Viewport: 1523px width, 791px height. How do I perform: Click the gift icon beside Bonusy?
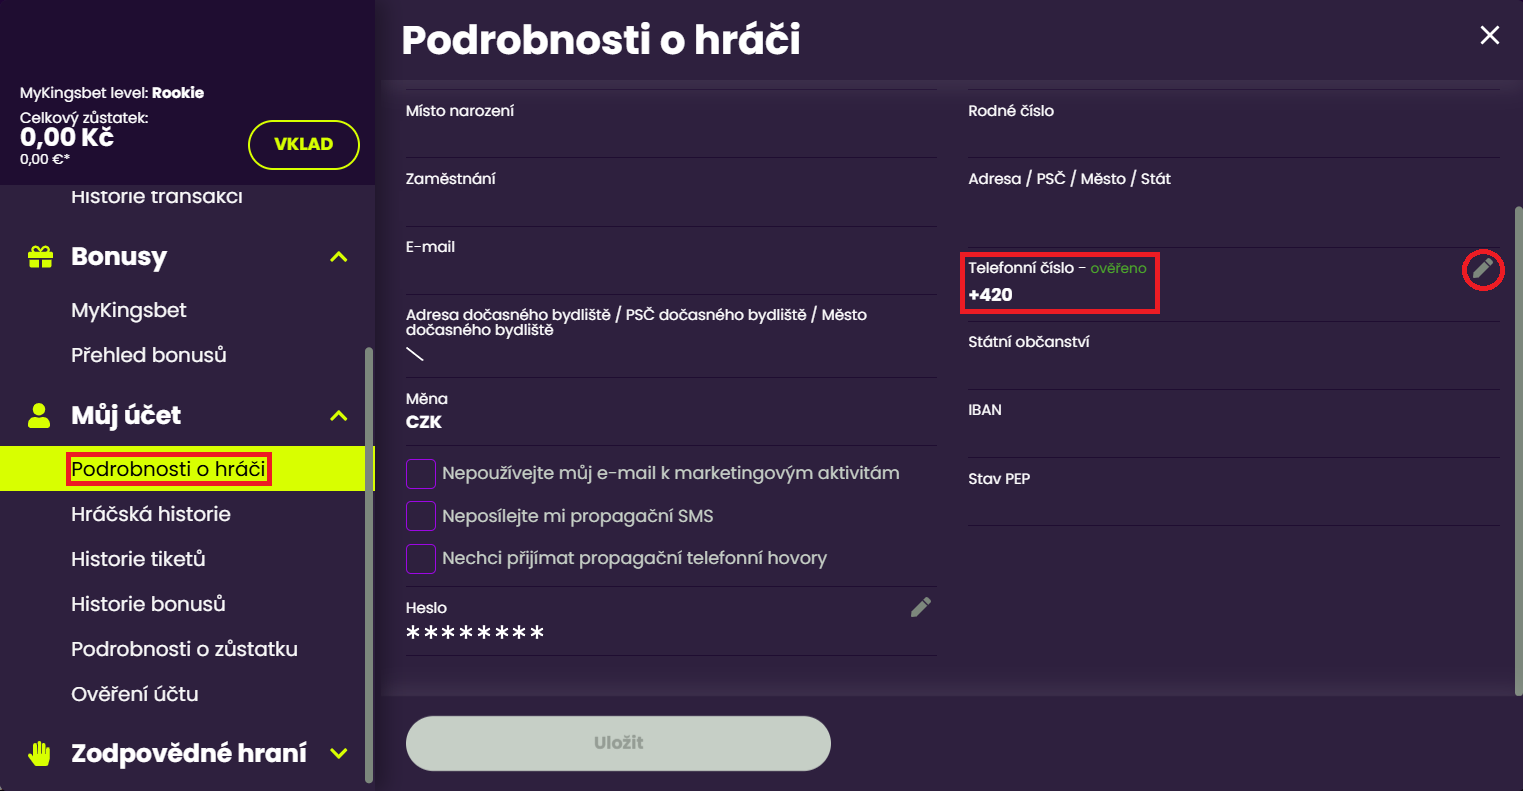tap(40, 257)
